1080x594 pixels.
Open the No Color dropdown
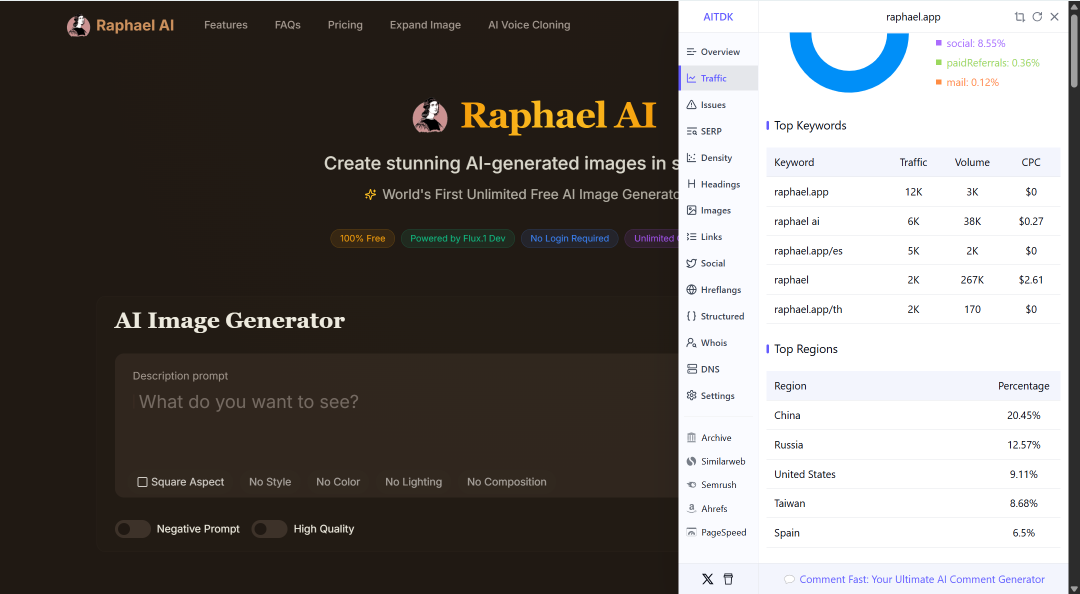click(338, 482)
